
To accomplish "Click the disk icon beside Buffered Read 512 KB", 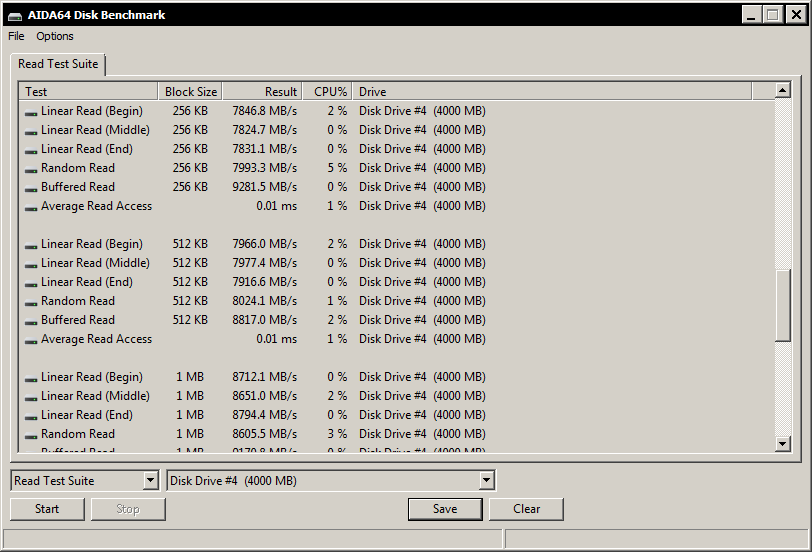I will coord(31,321).
